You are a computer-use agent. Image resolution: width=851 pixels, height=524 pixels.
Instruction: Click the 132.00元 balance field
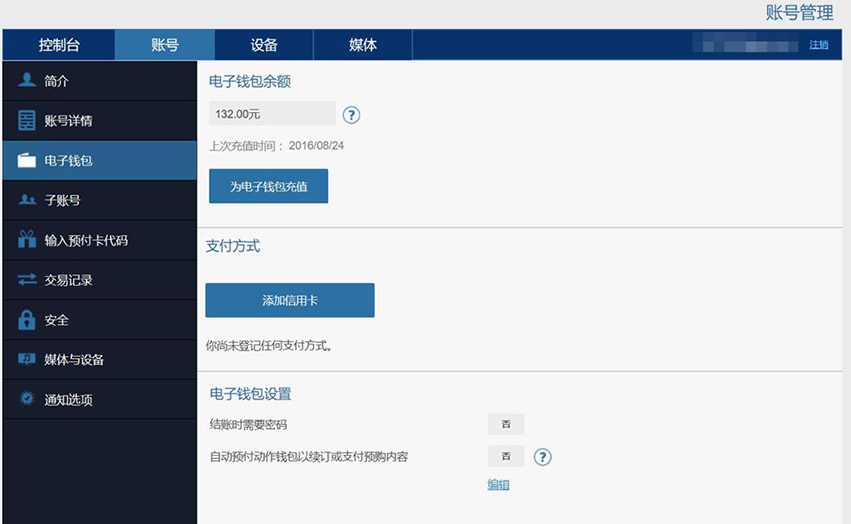point(272,114)
